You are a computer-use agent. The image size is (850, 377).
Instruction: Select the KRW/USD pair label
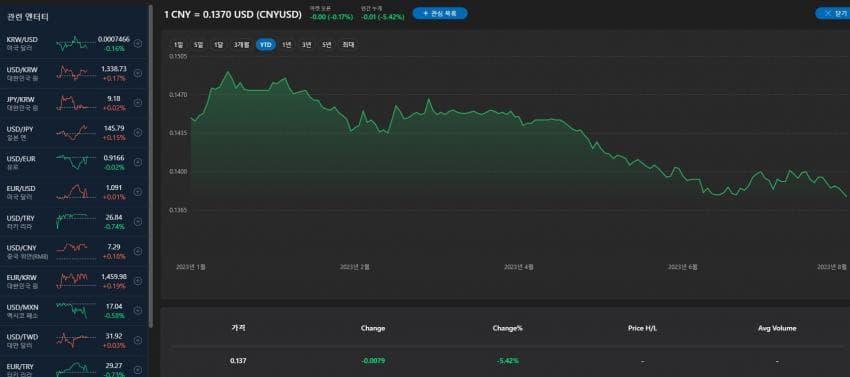click(x=22, y=40)
